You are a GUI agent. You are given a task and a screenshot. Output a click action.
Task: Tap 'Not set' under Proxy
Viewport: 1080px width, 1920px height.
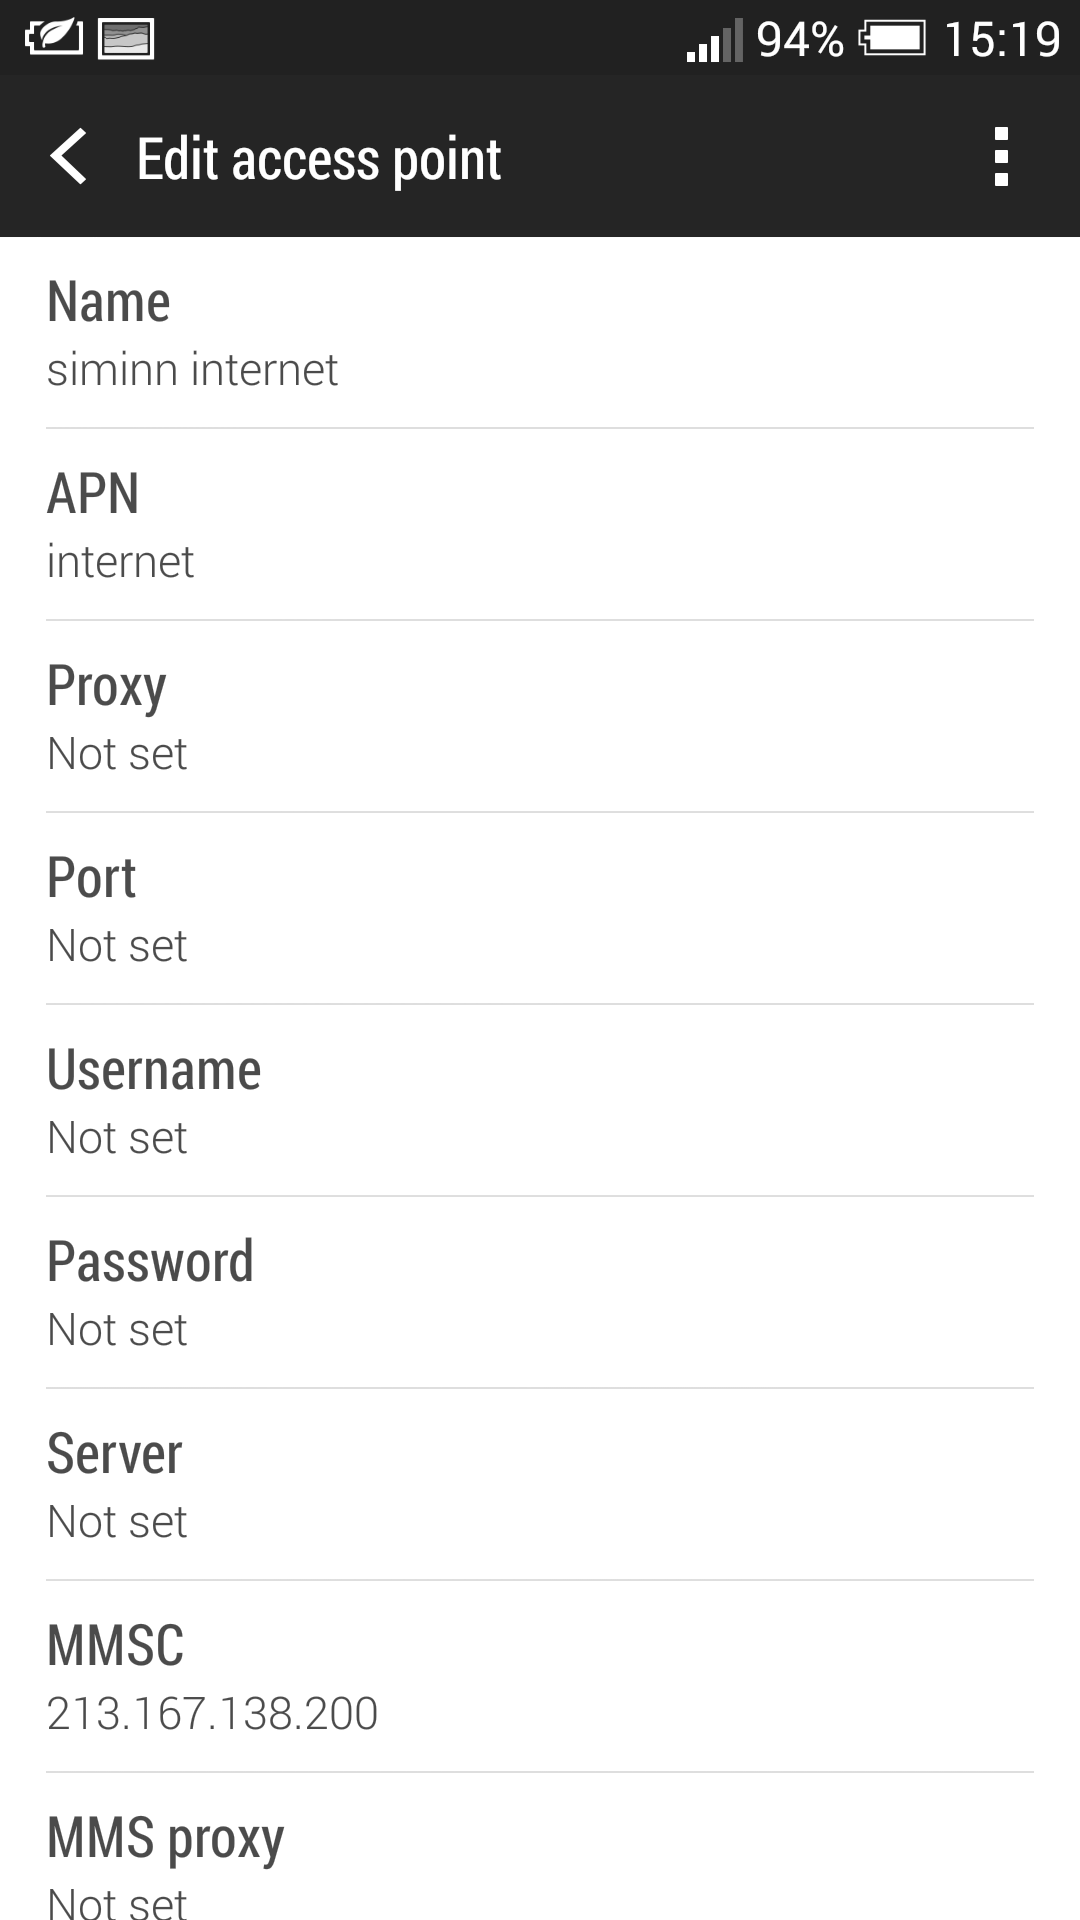coord(117,754)
